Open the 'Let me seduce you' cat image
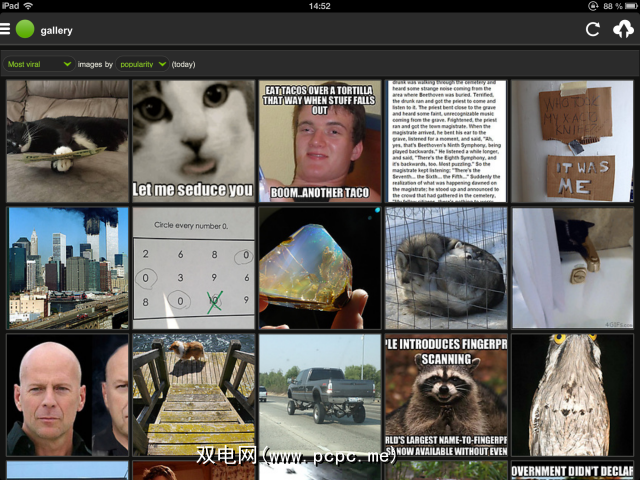 point(193,141)
